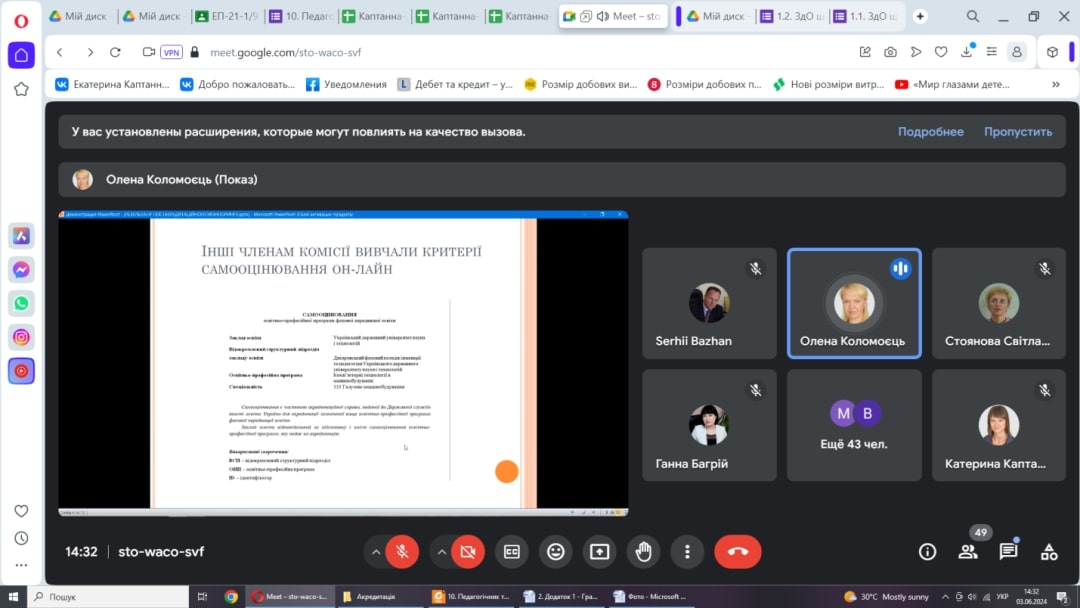
Task: Switch to the 1.2. ЗдО tab
Action: [x=791, y=16]
